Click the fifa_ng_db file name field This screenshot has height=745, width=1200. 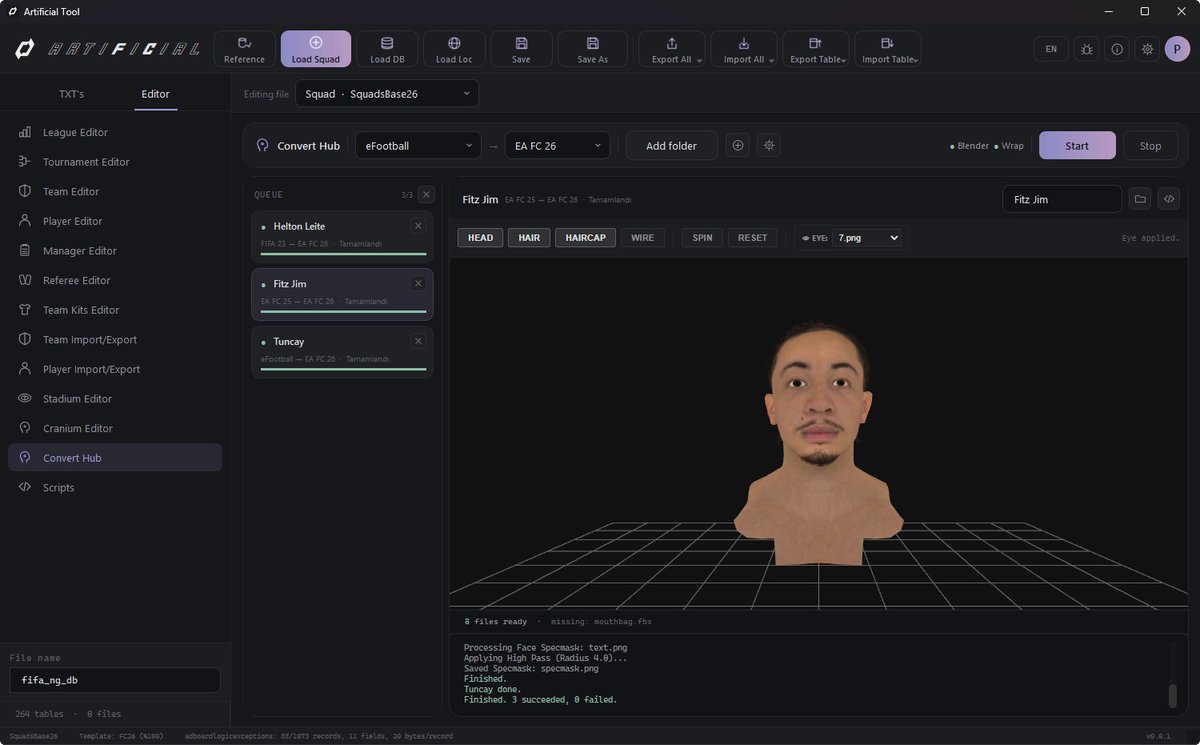115,680
